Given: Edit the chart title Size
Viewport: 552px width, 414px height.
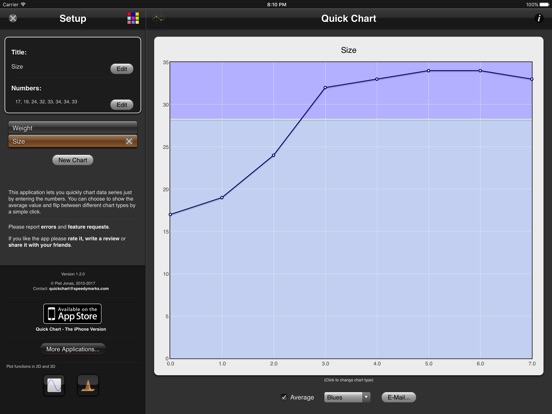Looking at the screenshot, I should pyautogui.click(x=122, y=69).
